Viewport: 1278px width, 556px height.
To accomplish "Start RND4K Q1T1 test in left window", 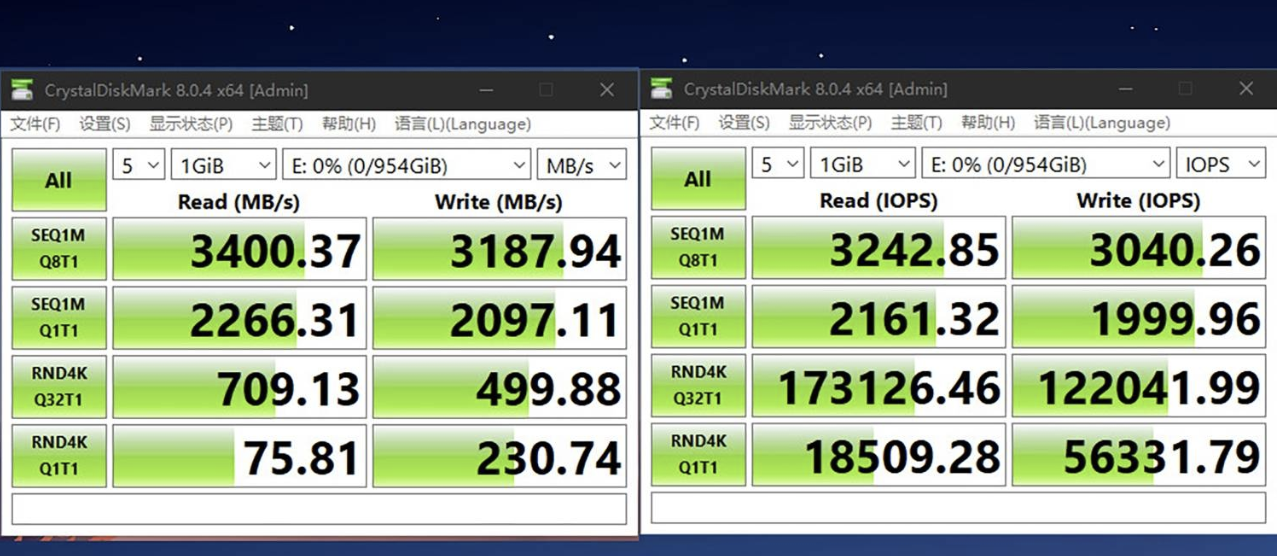I will [59, 455].
